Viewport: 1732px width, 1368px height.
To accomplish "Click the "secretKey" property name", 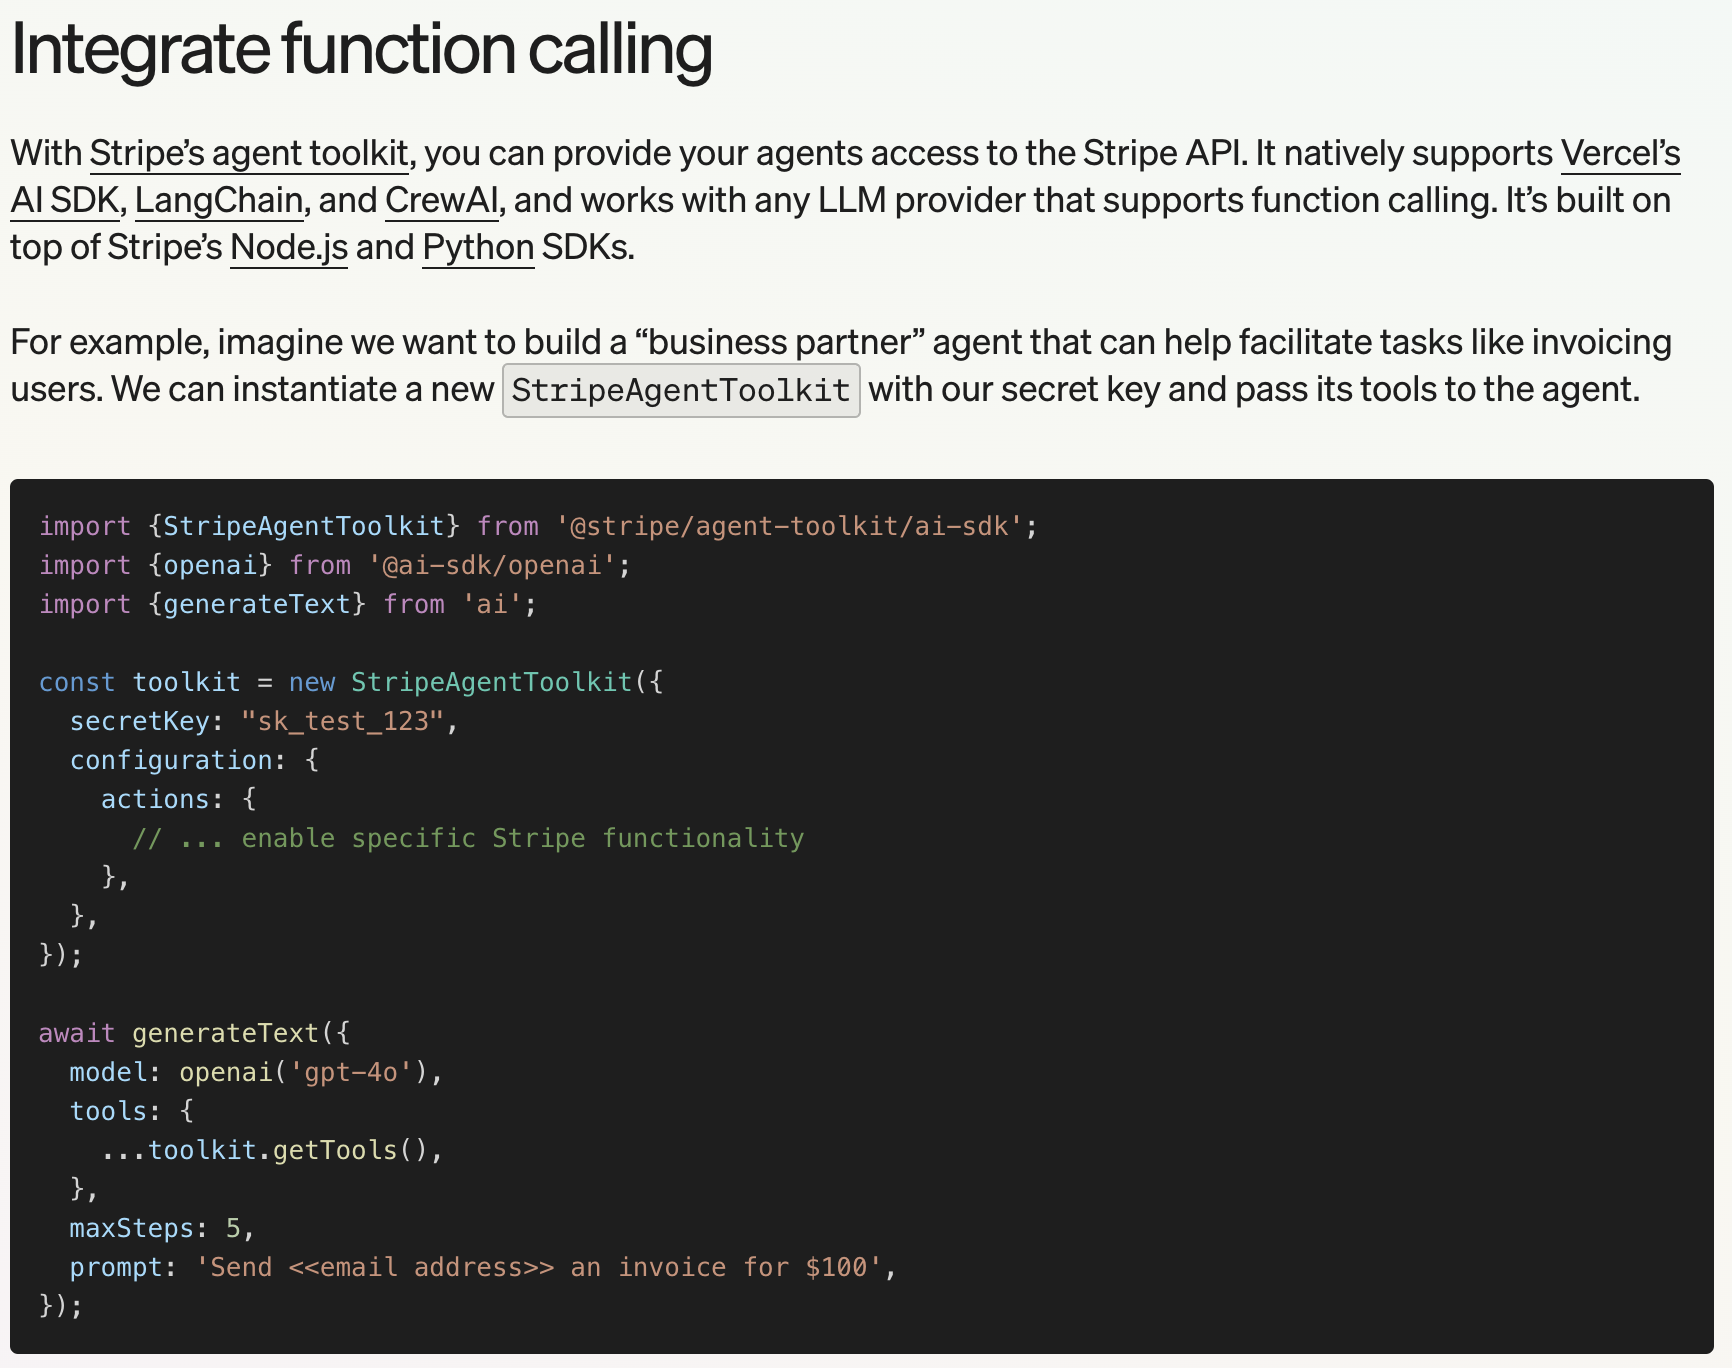I will click(140, 721).
